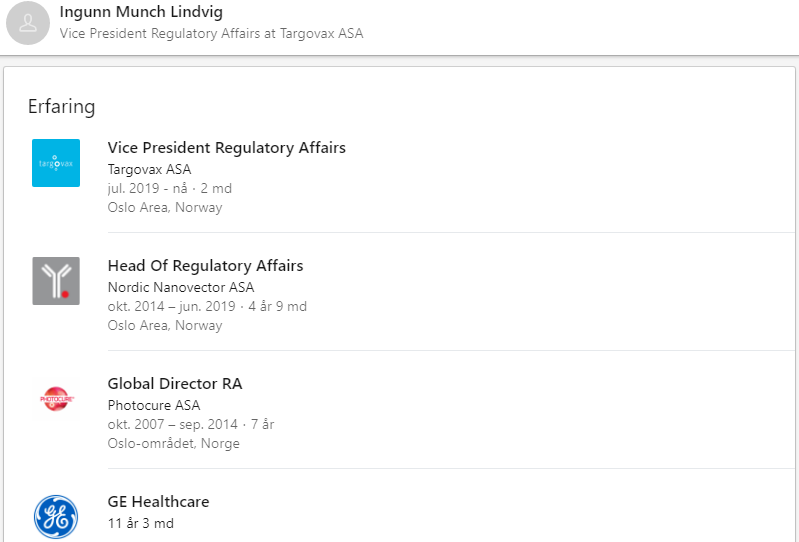Click the Targovax company logo
The height and width of the screenshot is (542, 799).
click(x=56, y=163)
